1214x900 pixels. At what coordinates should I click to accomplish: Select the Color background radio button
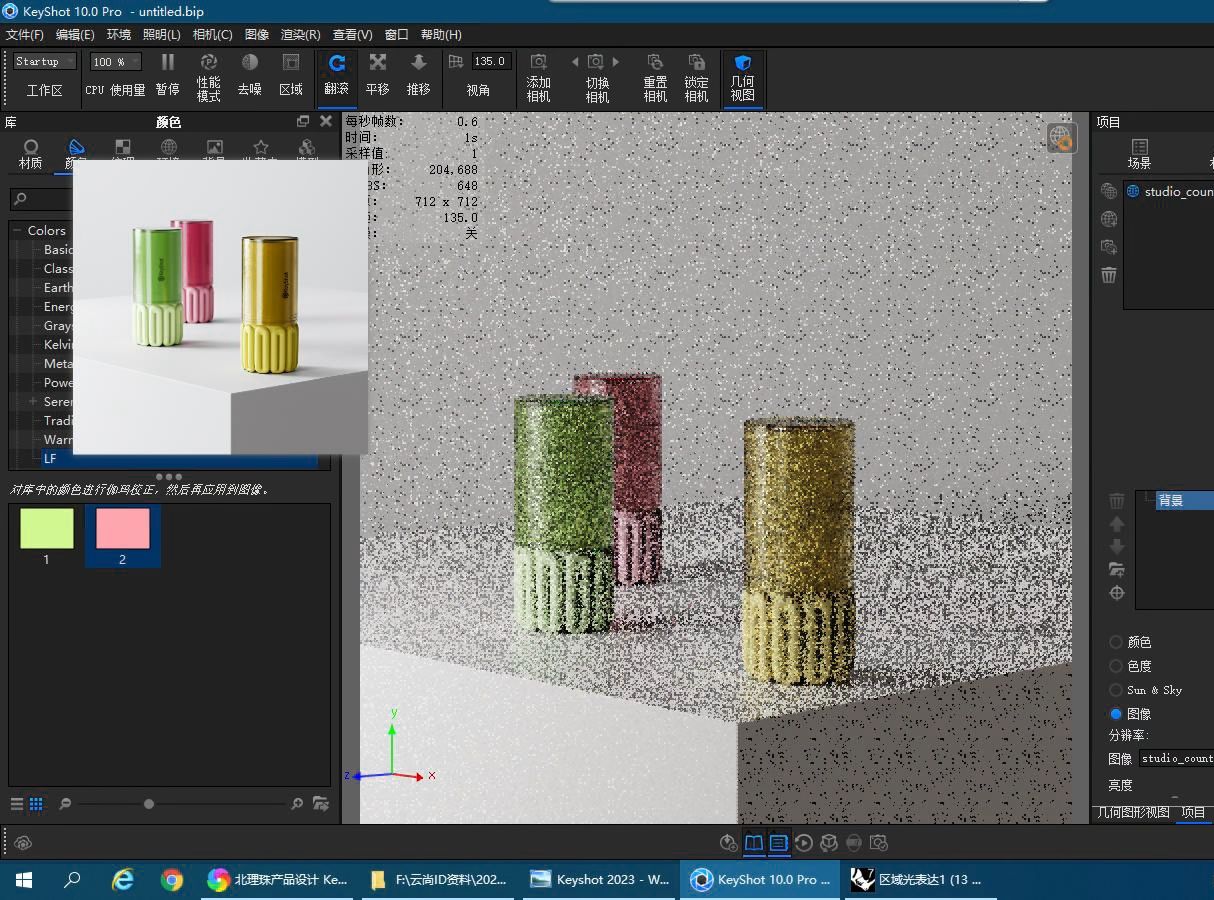[x=1116, y=642]
